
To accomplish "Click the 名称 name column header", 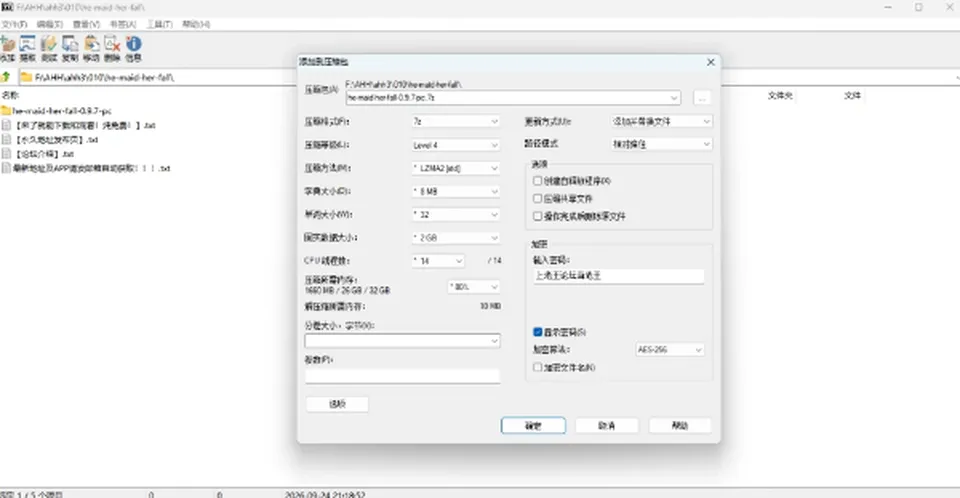I will tap(10, 96).
